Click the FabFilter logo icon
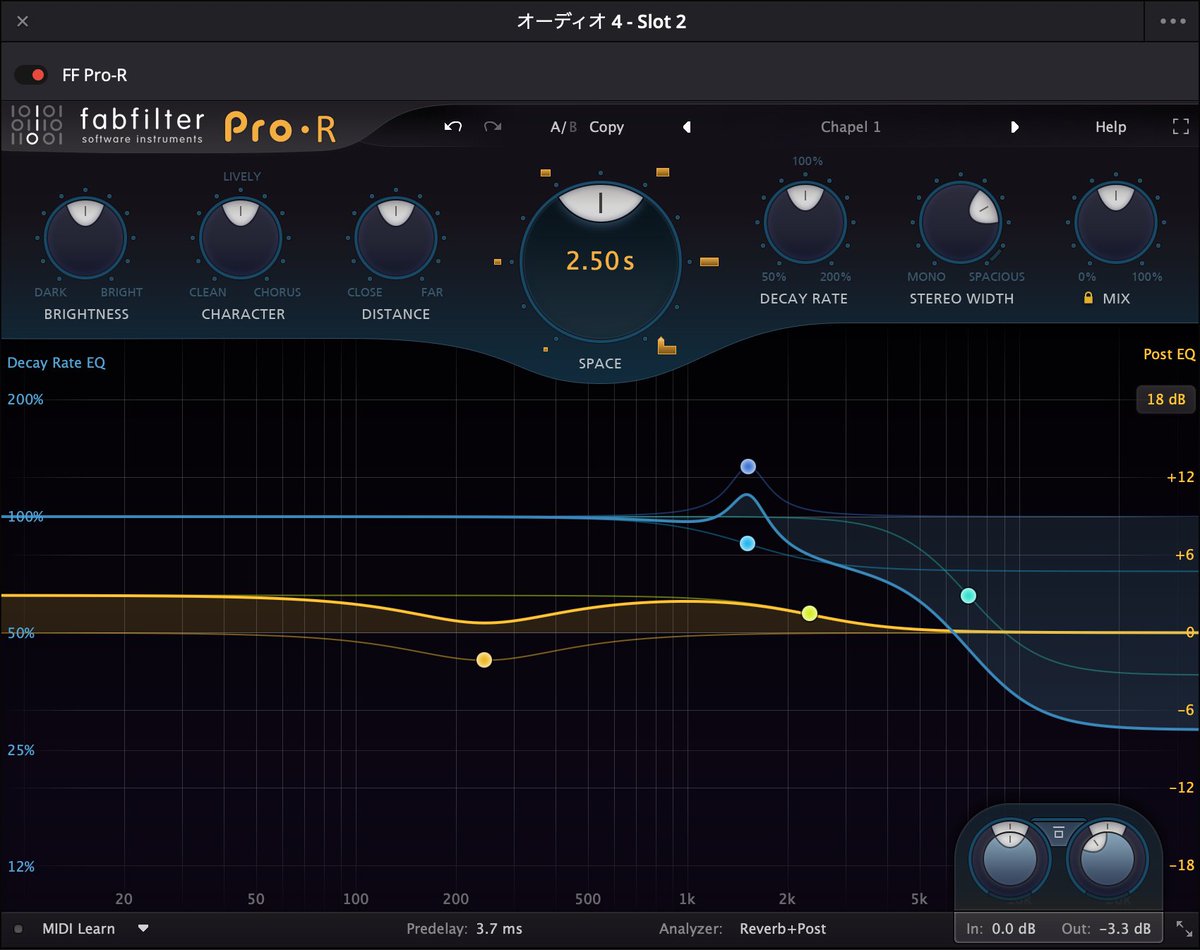Image resolution: width=1200 pixels, height=950 pixels. 37,125
